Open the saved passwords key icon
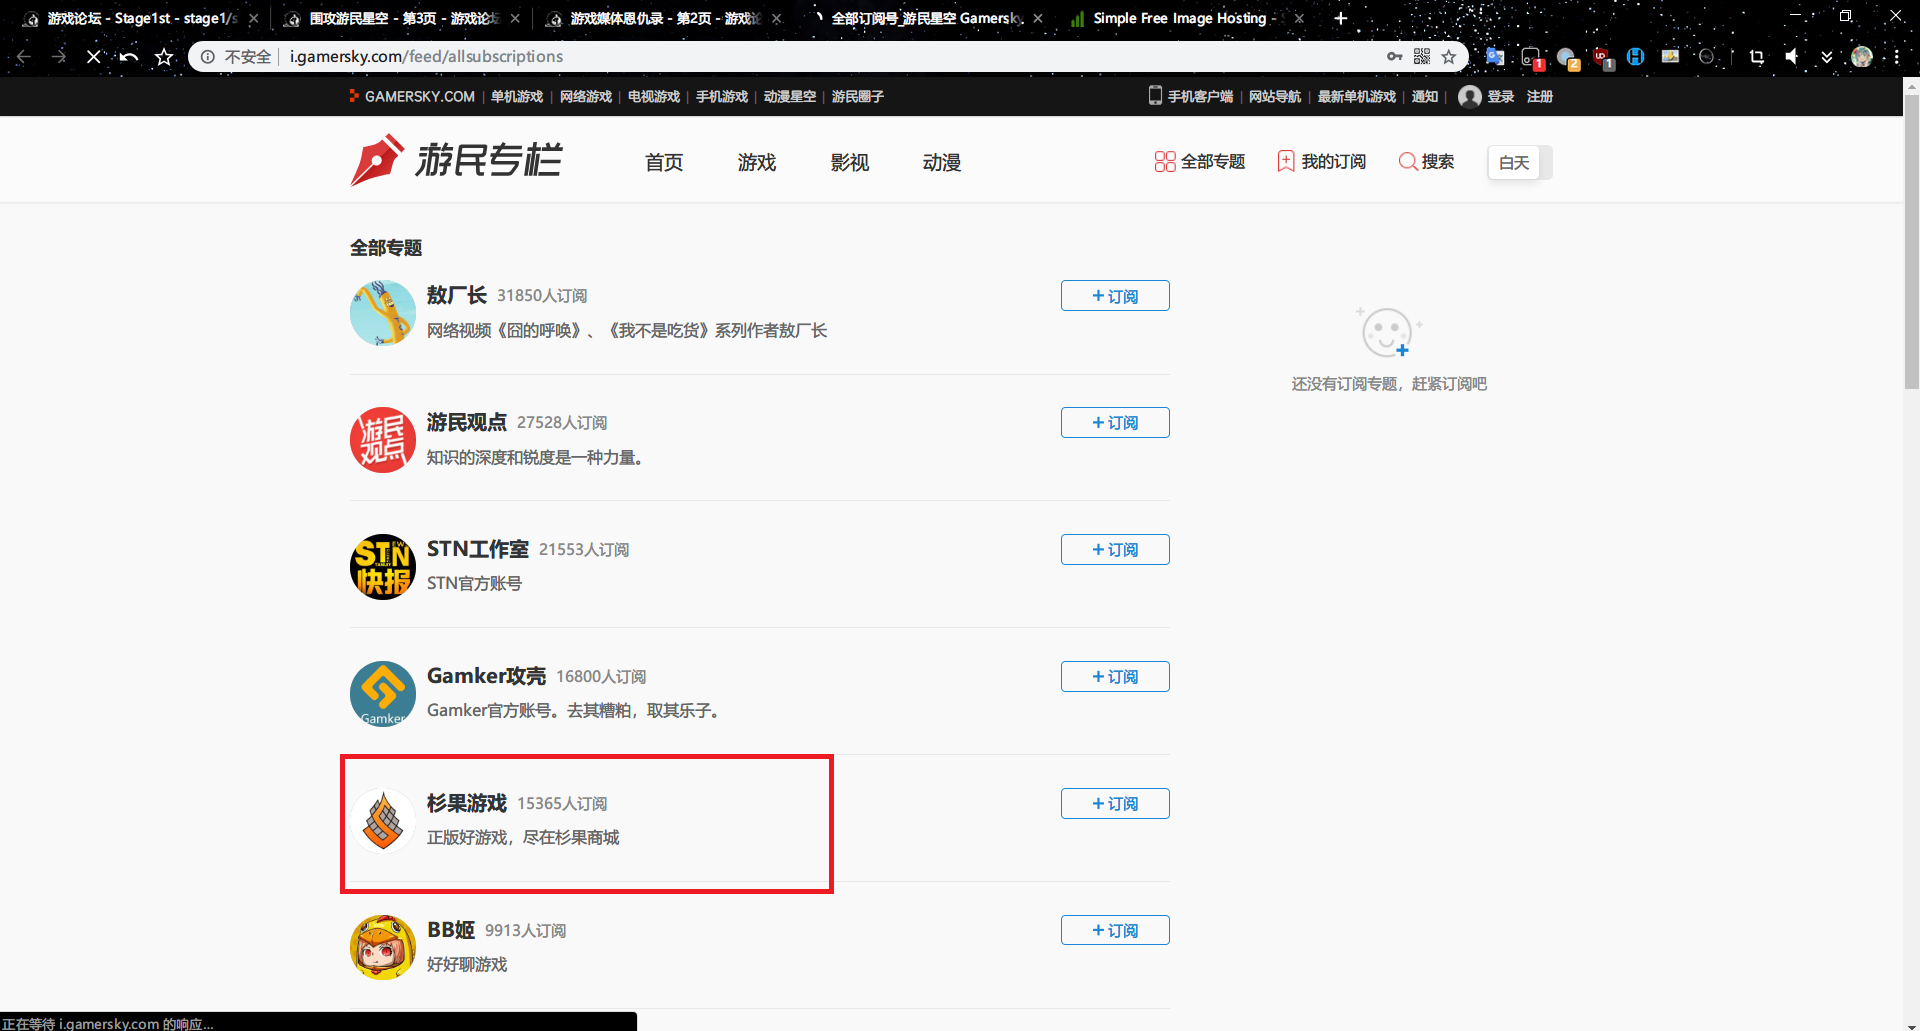The width and height of the screenshot is (1920, 1031). (x=1394, y=57)
